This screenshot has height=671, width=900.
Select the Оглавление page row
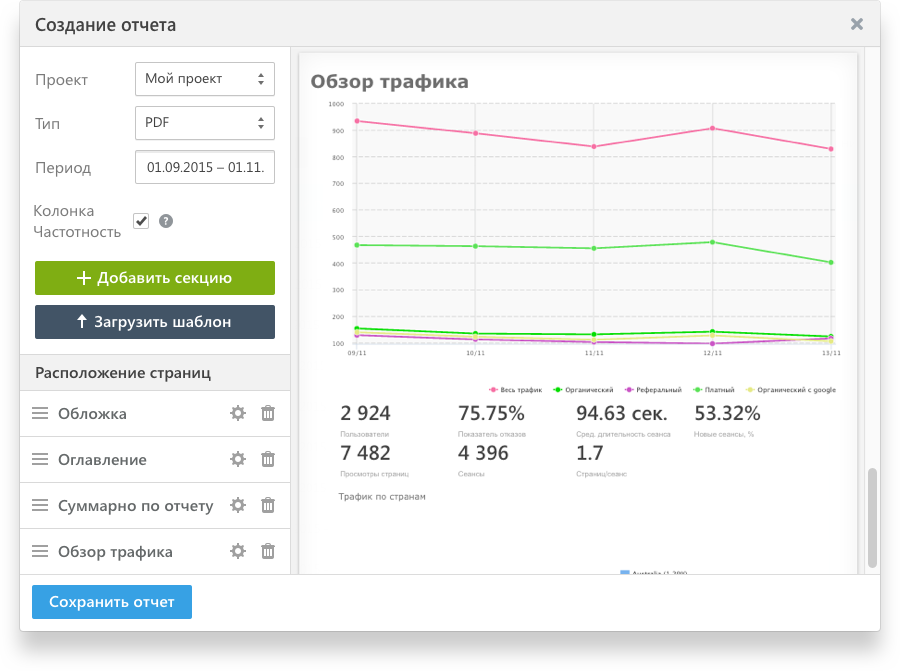[155, 459]
